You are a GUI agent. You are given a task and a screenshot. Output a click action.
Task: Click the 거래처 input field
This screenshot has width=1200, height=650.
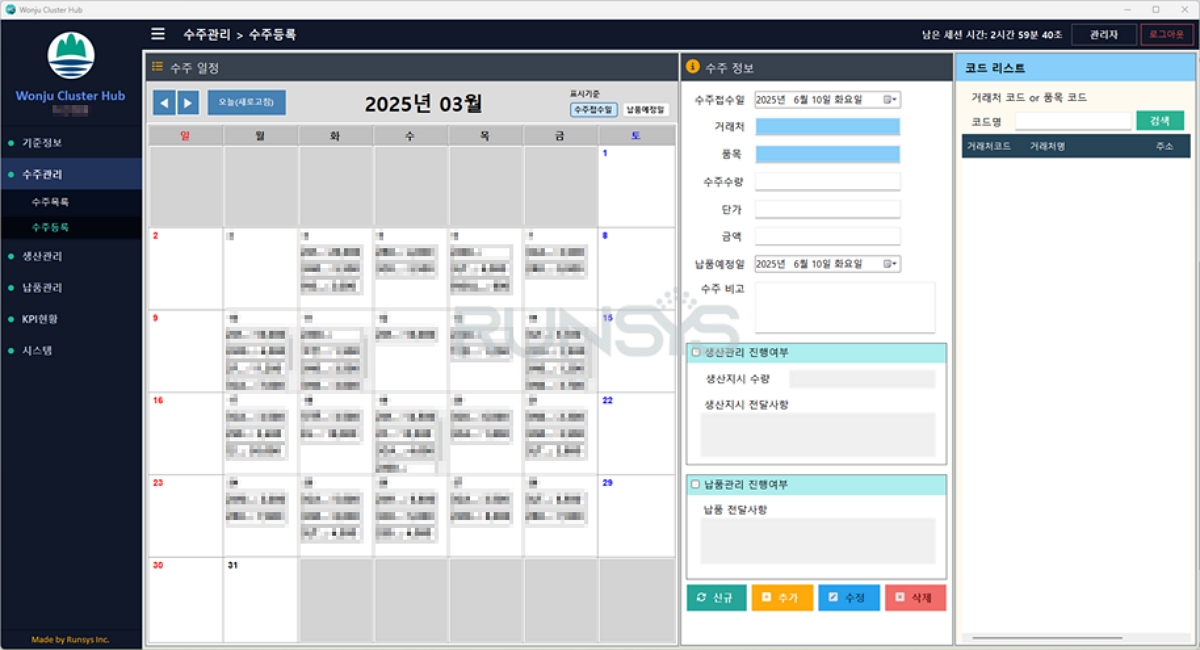pyautogui.click(x=827, y=127)
